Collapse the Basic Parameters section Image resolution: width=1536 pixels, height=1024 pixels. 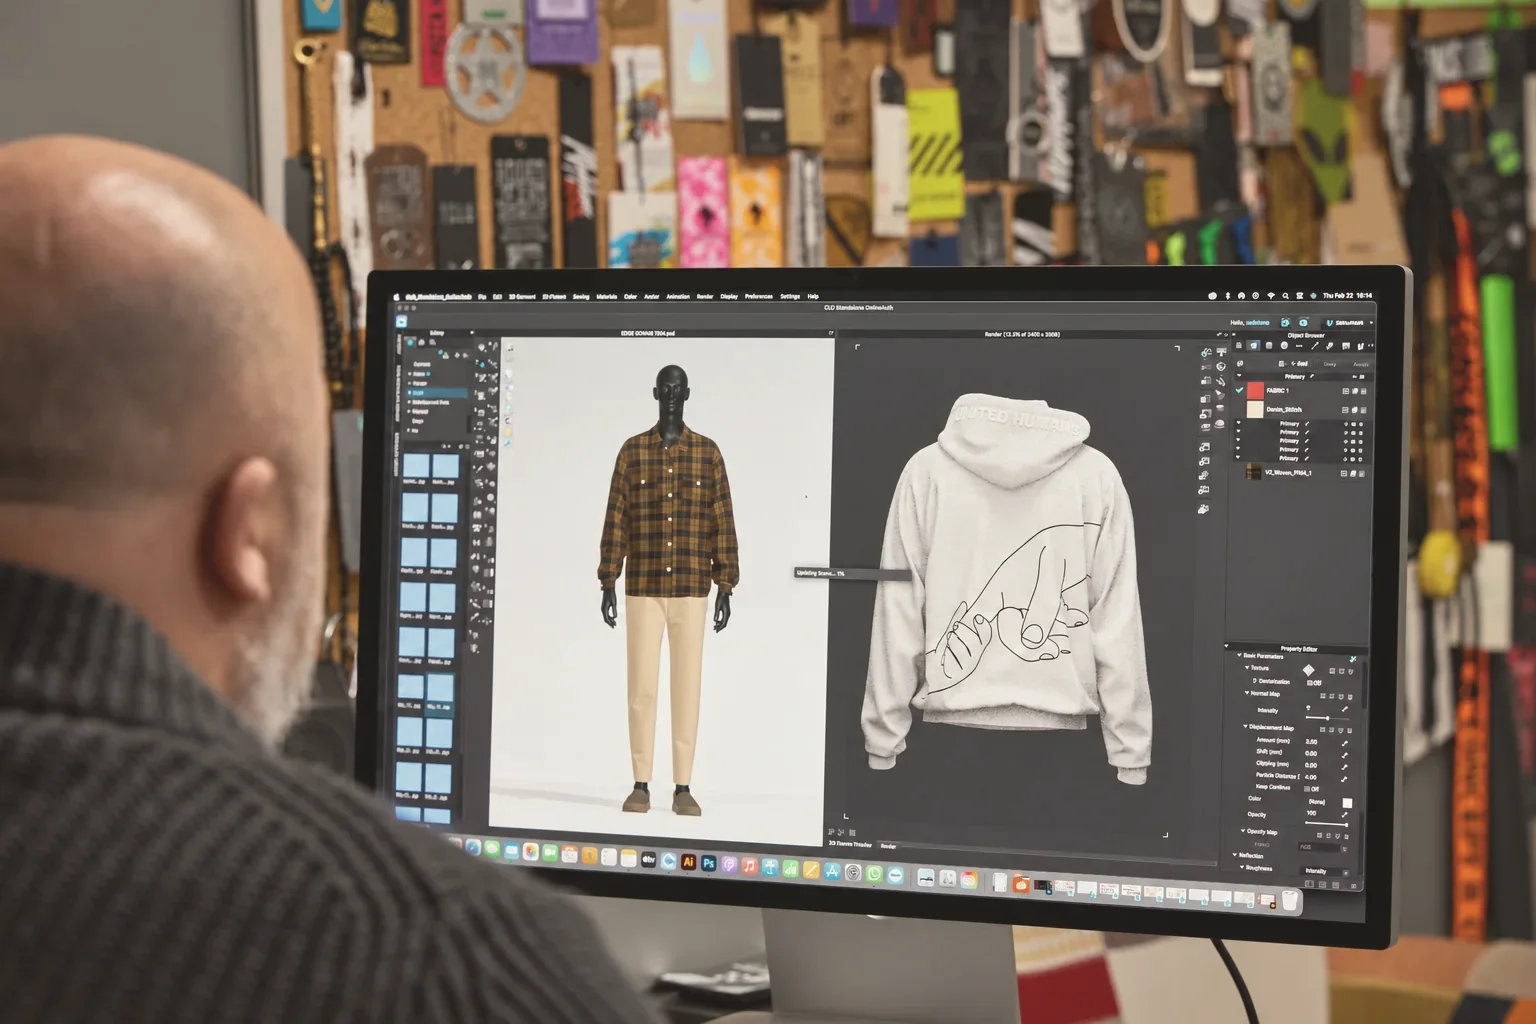tap(1239, 655)
